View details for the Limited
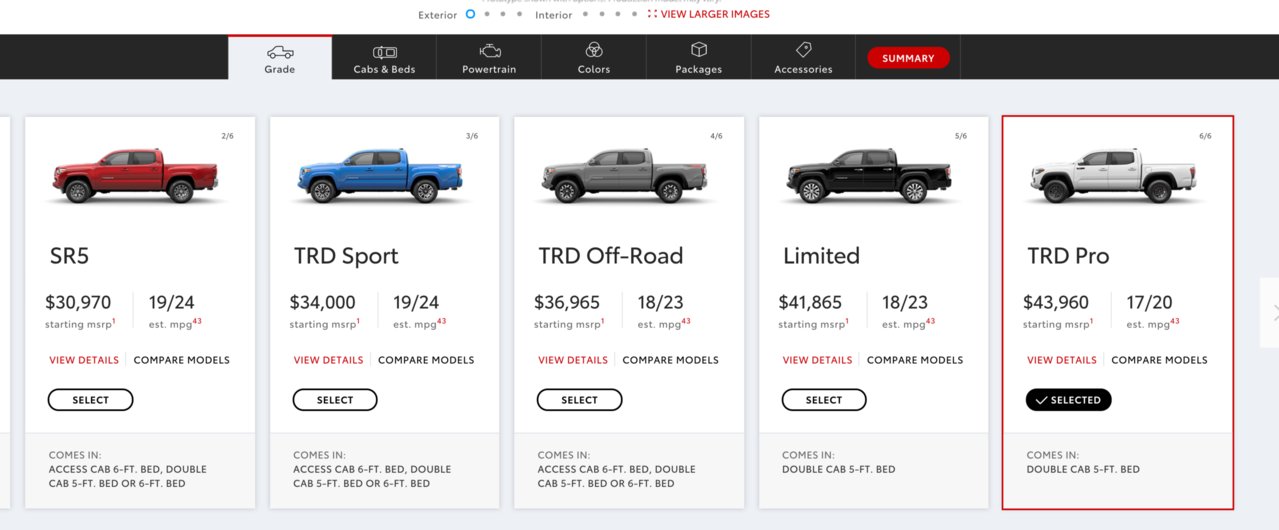Screen dimensions: 1279x530 pyautogui.click(x=817, y=360)
